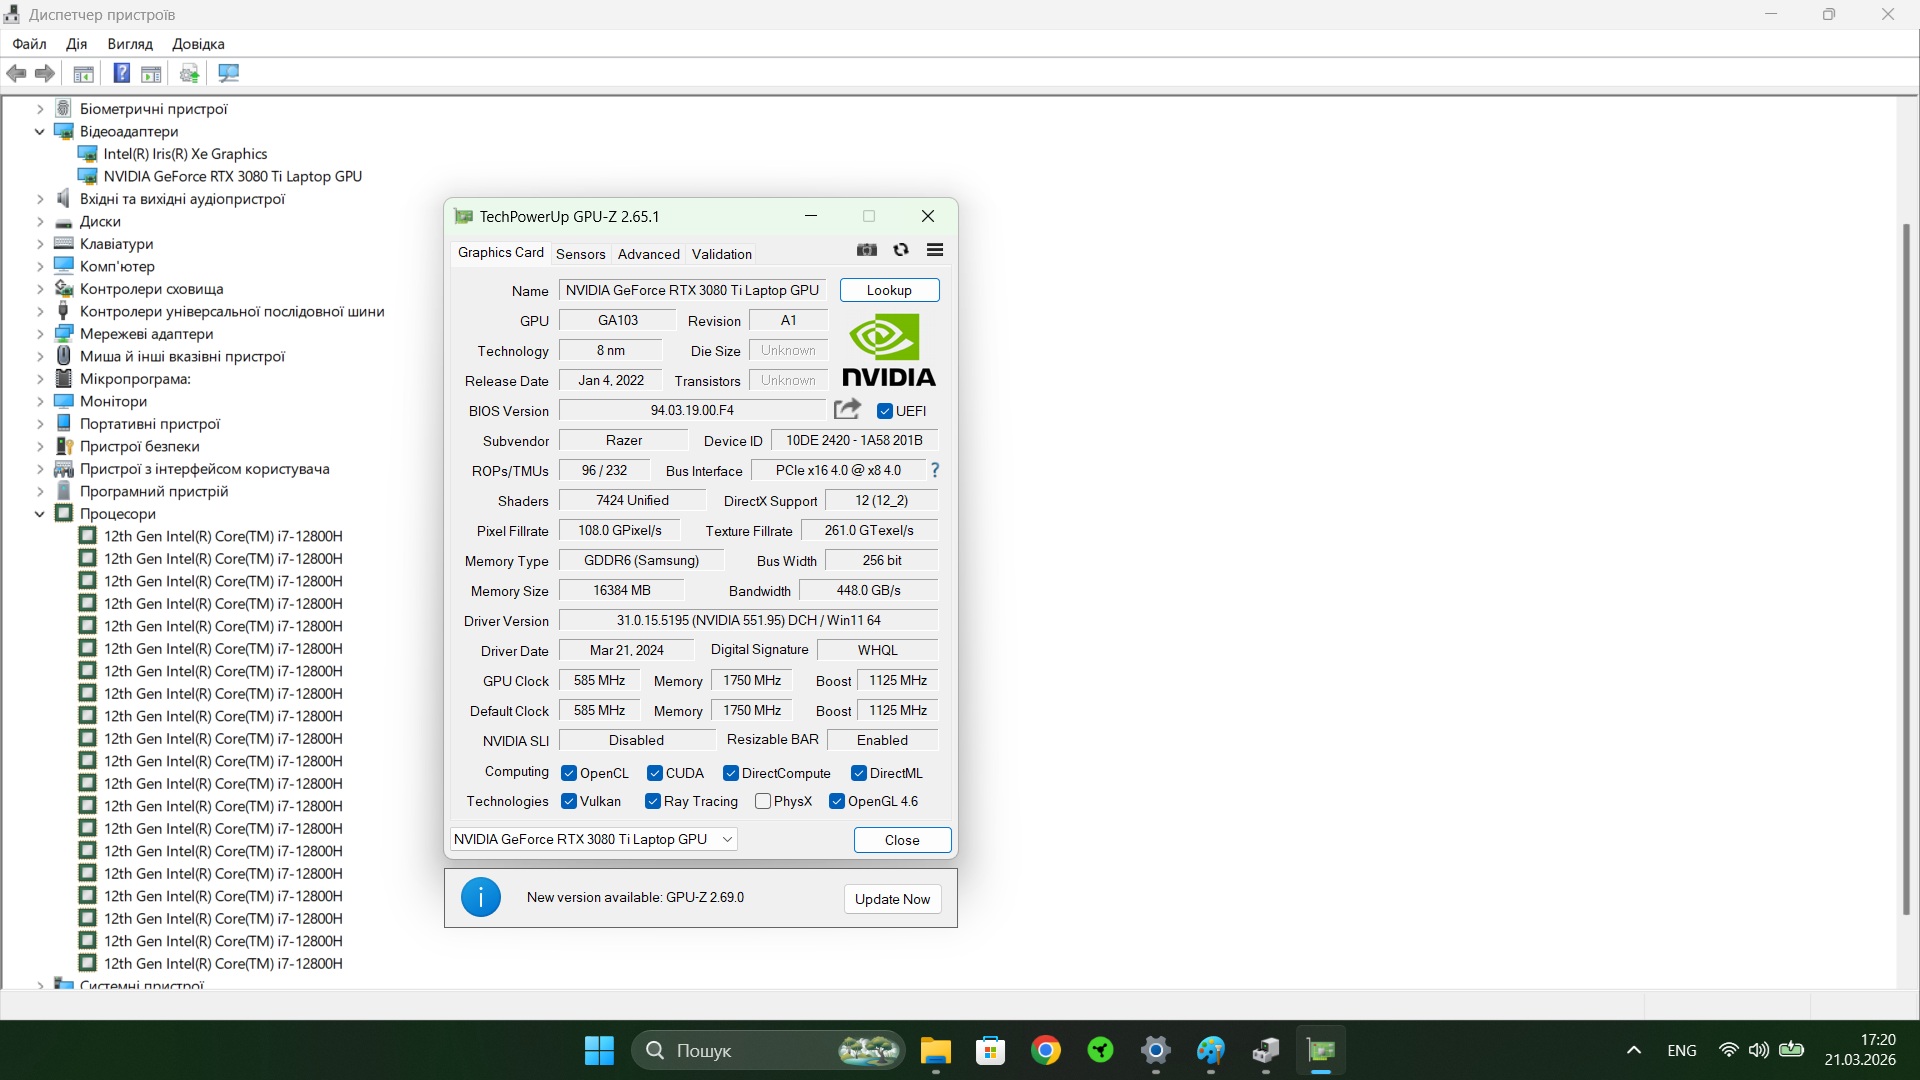Image resolution: width=1920 pixels, height=1080 pixels.
Task: Open the Вигляд menu
Action: 130,44
